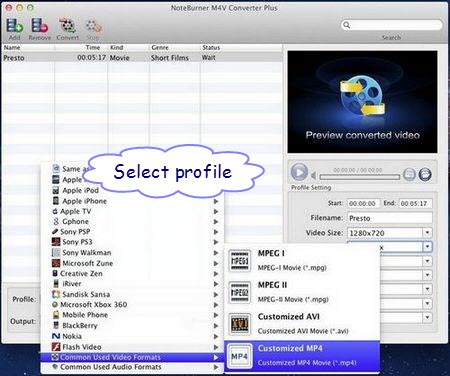Select MPEG II icon in submenu
The height and width of the screenshot is (376, 450).
pyautogui.click(x=240, y=292)
